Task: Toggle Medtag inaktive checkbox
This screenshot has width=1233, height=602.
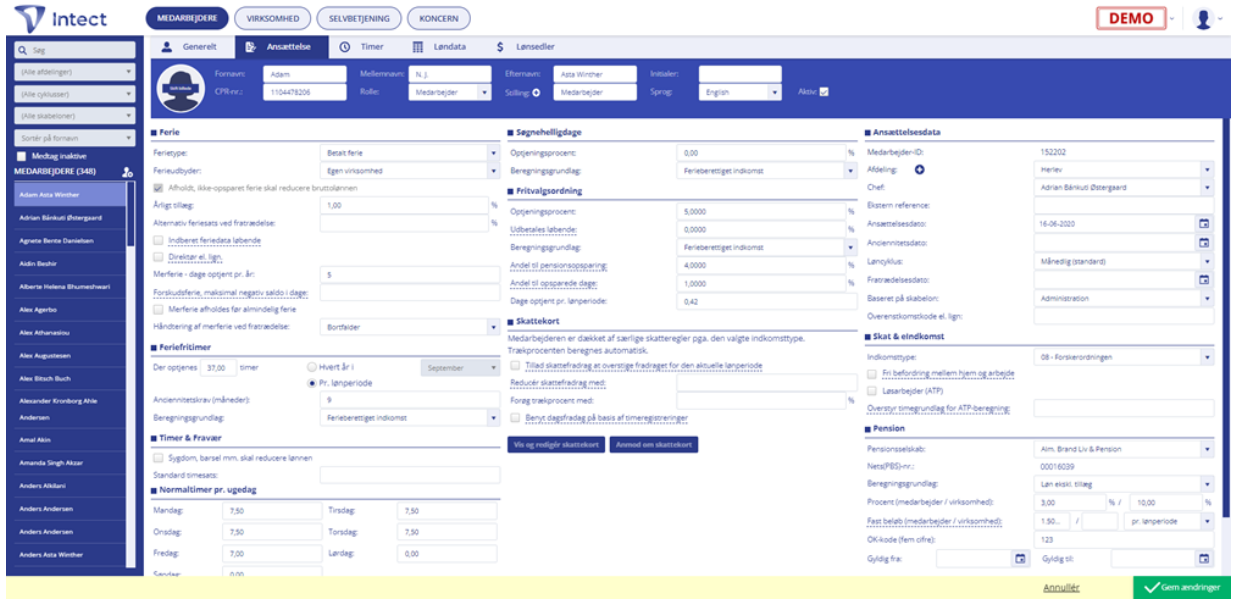Action: pyautogui.click(x=23, y=156)
